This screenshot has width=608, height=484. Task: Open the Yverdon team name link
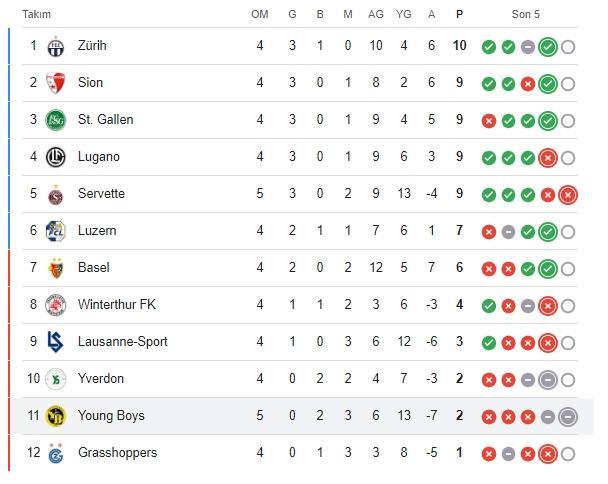click(101, 378)
